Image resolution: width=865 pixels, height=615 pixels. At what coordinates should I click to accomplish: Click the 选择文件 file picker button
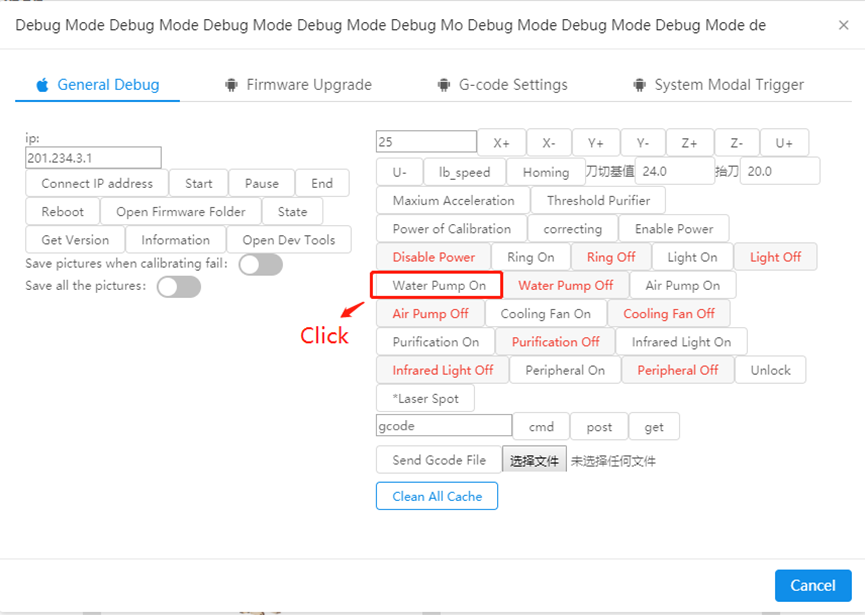[534, 459]
